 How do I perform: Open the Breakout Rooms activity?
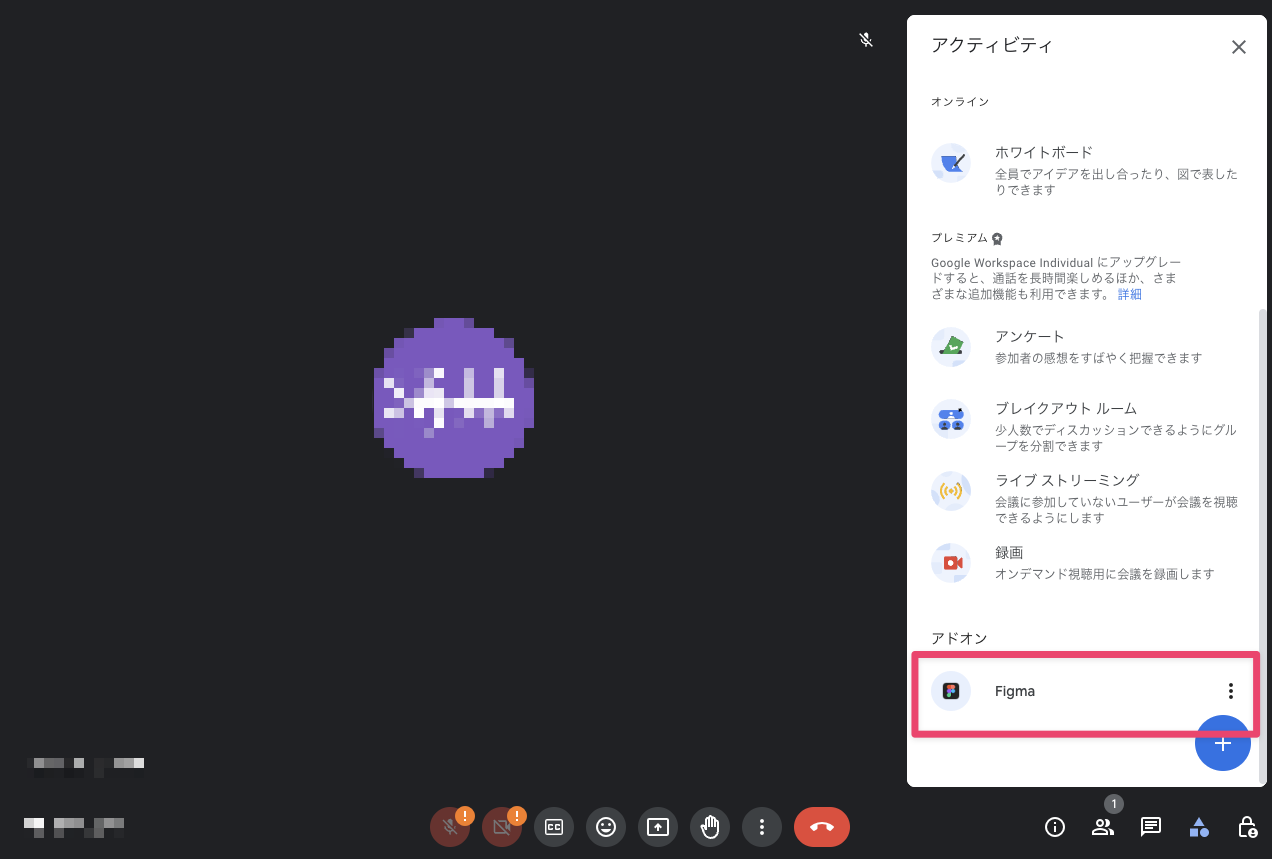(x=1063, y=408)
